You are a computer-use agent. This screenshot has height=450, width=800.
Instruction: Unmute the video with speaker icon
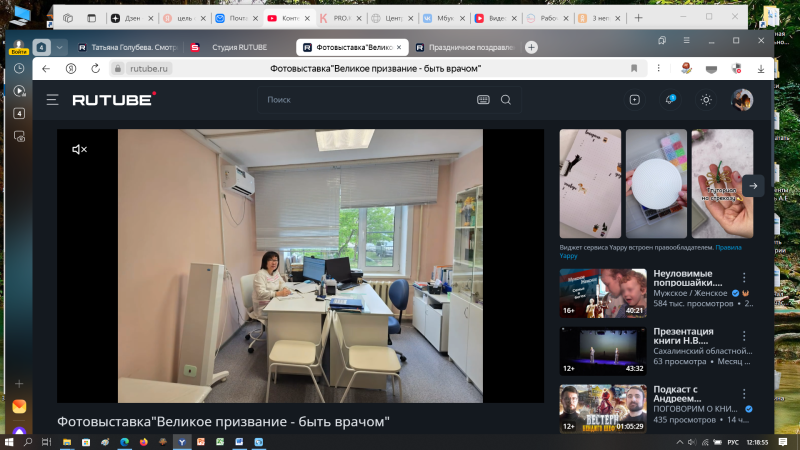coord(80,149)
